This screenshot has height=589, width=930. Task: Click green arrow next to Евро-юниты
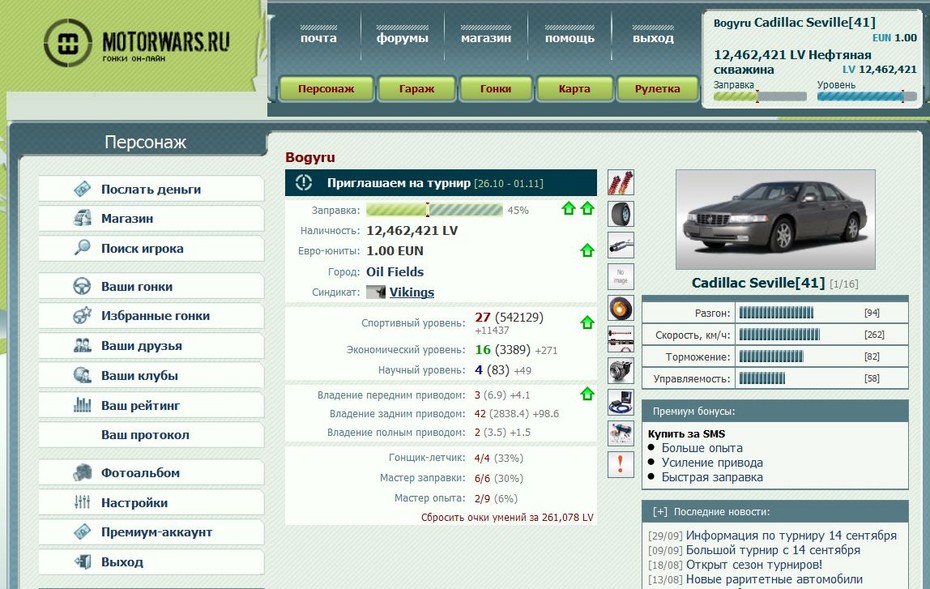[x=587, y=250]
